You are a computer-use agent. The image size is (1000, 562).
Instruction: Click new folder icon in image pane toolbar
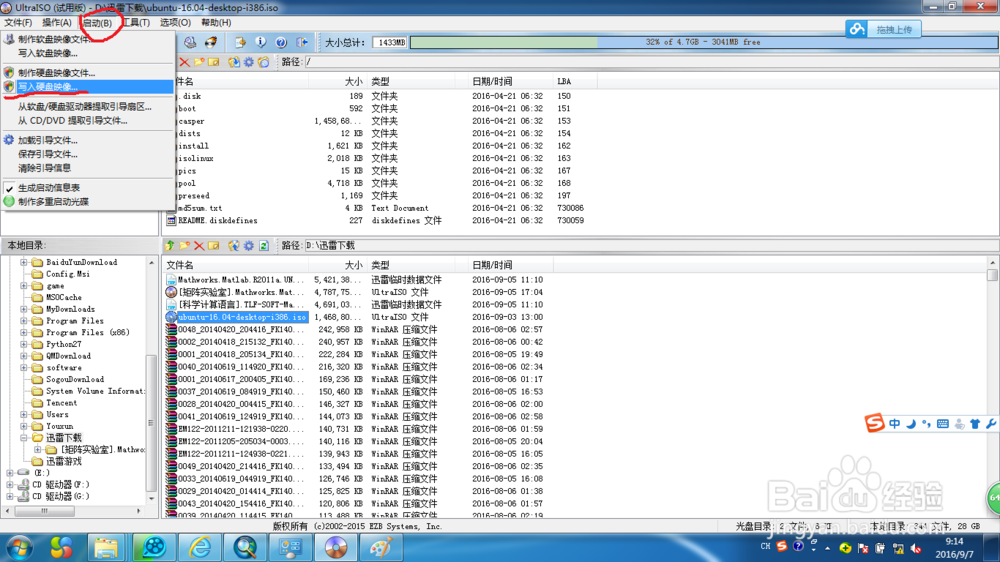point(199,62)
